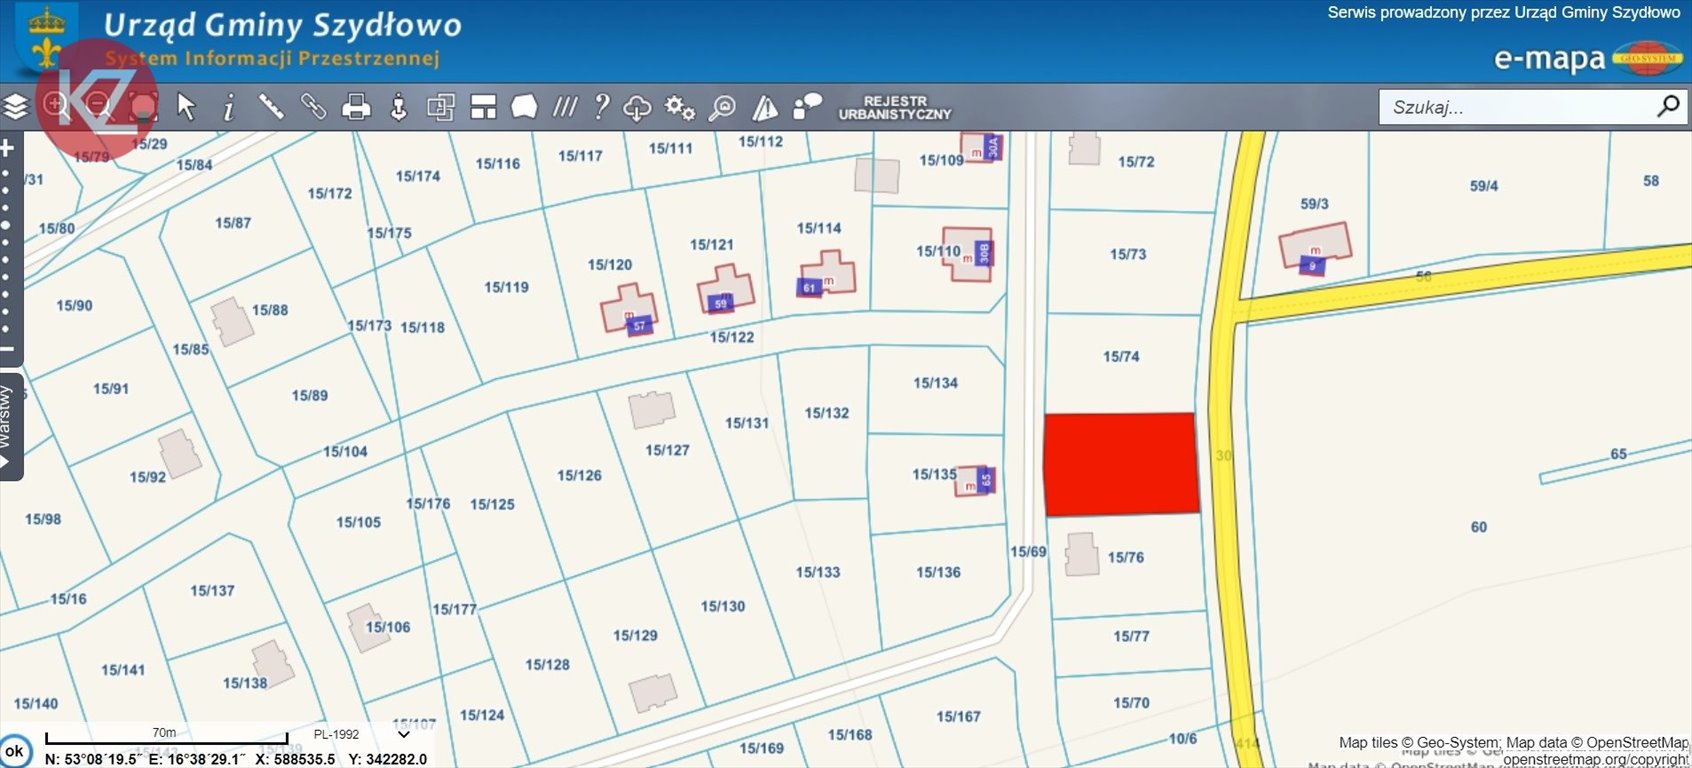
Task: Click the red highlighted parcel
Action: coord(1121,464)
